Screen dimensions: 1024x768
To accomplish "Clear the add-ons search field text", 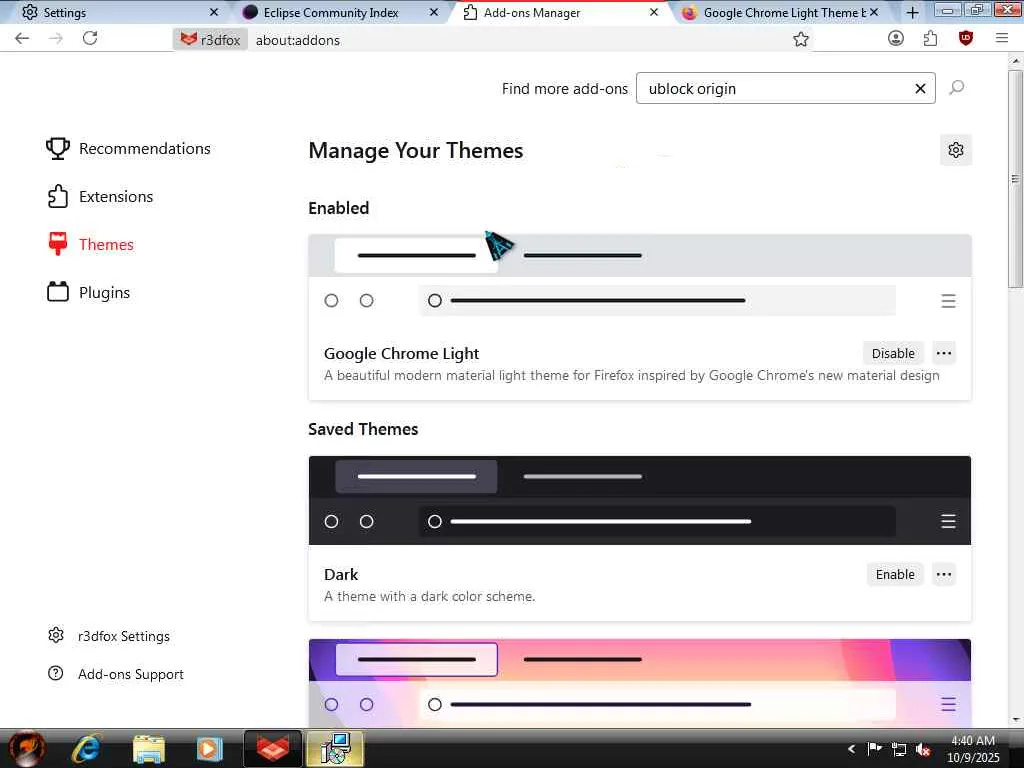I will click(920, 89).
